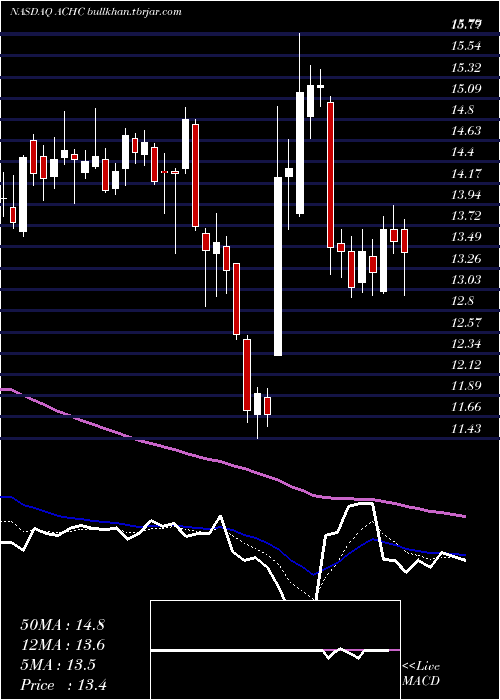The image size is (500, 700).
Task: Click the 50MA : 14.8 readout
Action: [62, 625]
